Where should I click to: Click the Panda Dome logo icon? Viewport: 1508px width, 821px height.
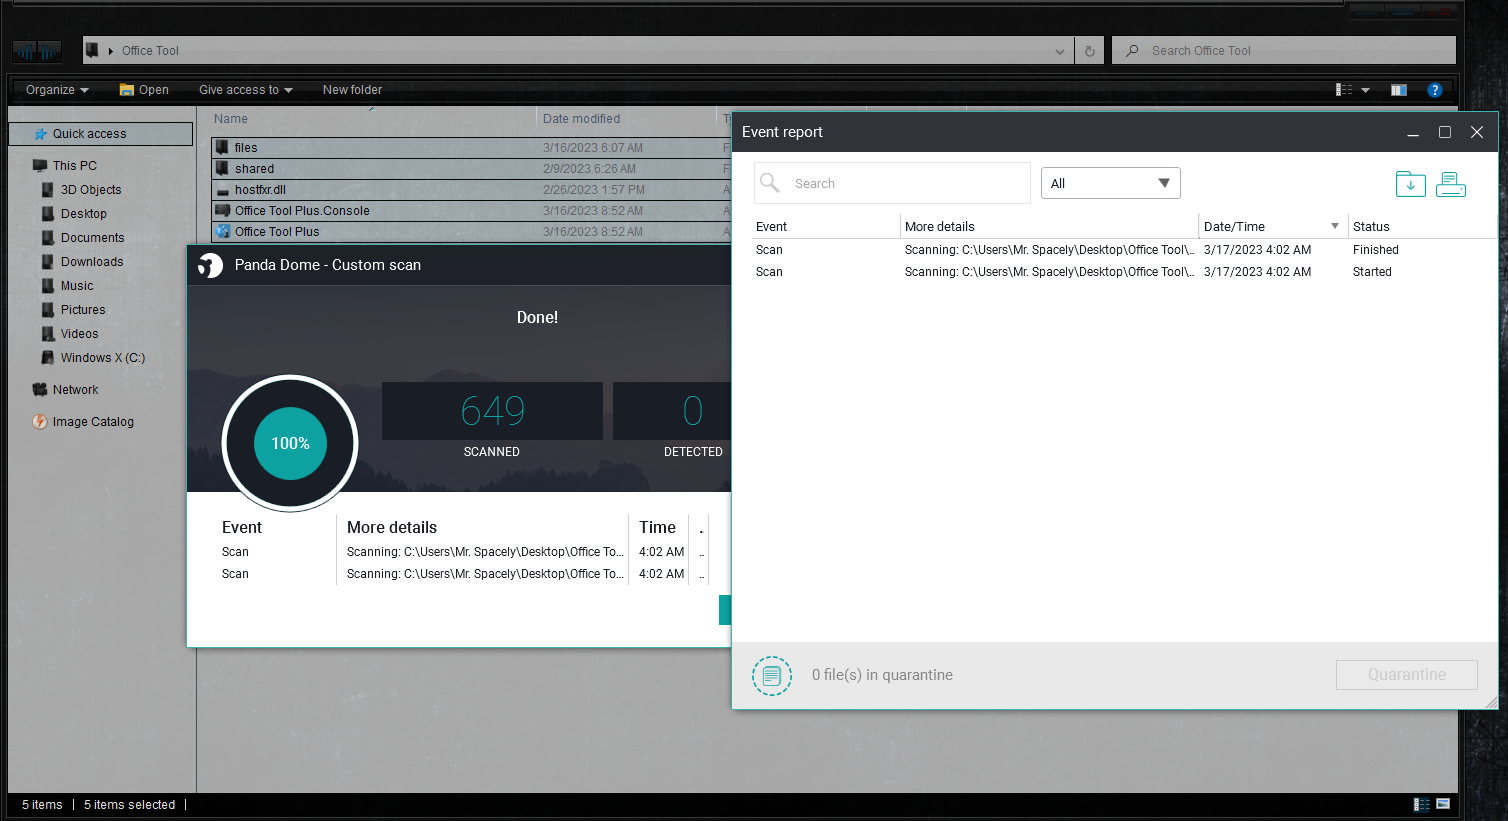(x=210, y=265)
